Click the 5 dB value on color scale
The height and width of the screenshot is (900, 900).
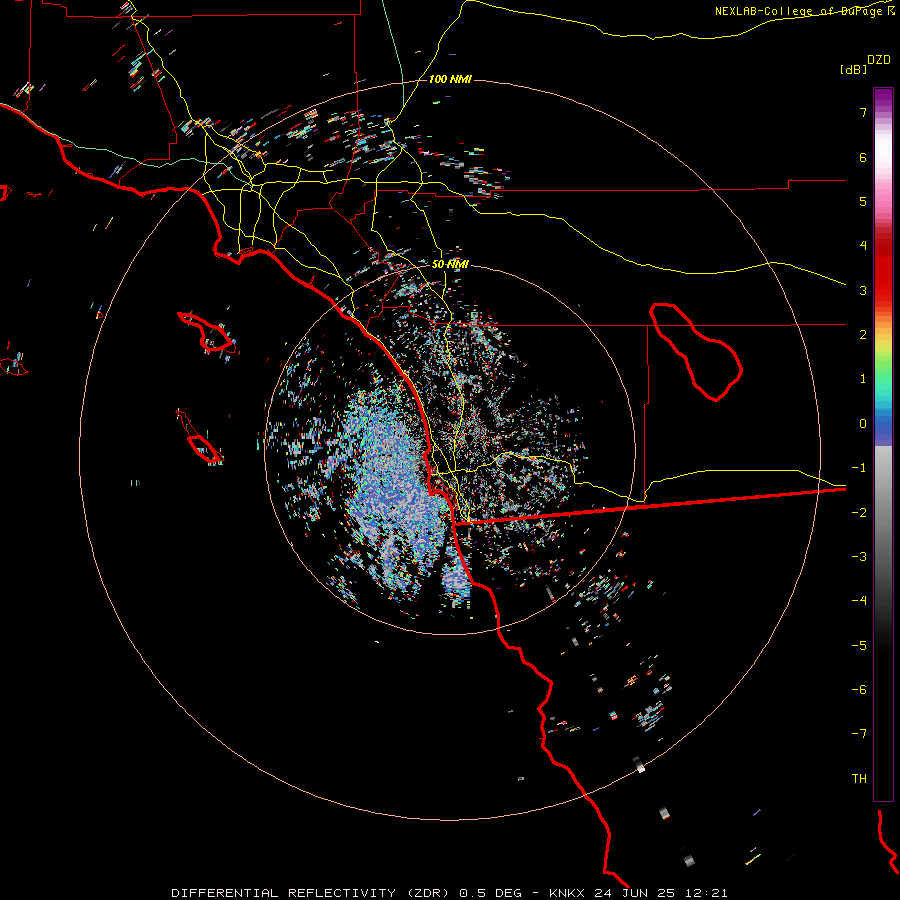pyautogui.click(x=863, y=201)
